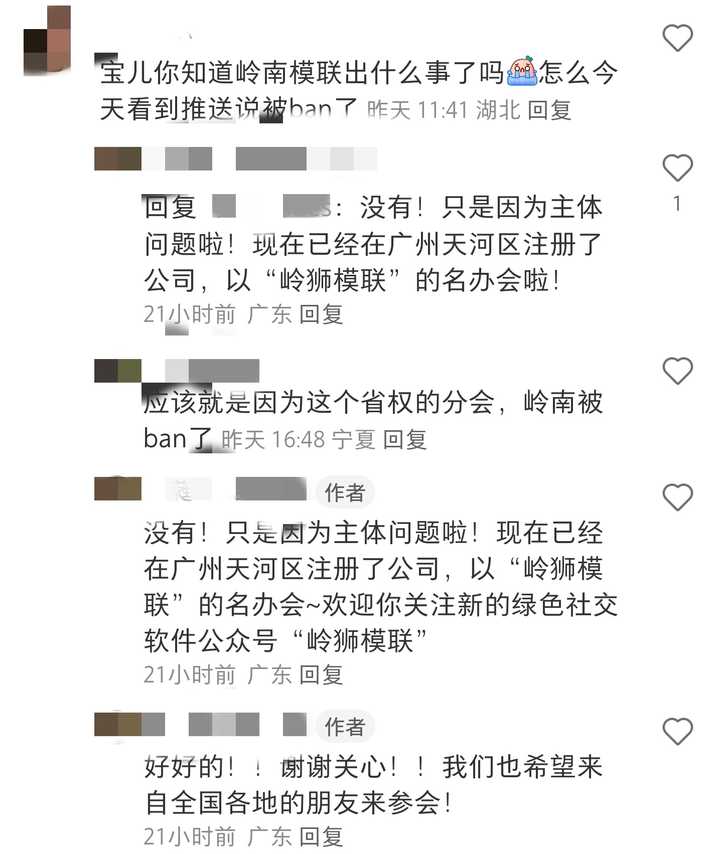This screenshot has width=720, height=854.
Task: Tap the like count 1
Action: 677,204
